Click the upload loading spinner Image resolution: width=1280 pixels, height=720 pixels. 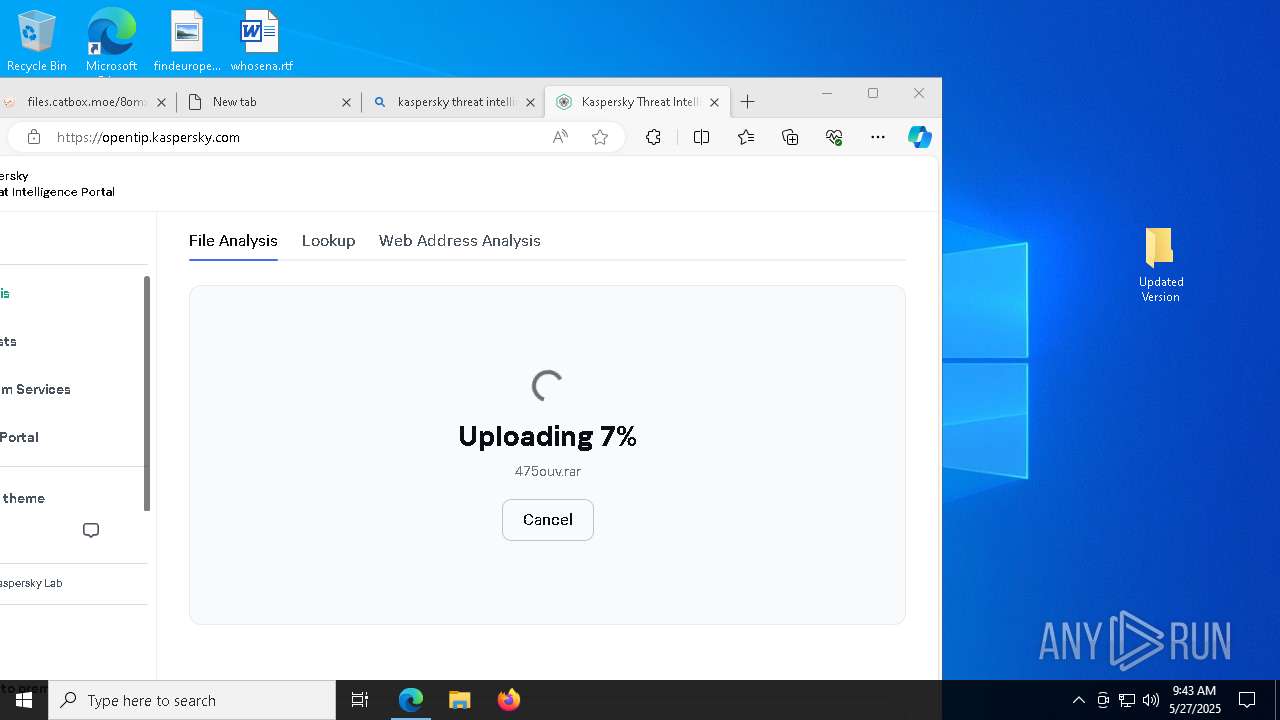(547, 386)
